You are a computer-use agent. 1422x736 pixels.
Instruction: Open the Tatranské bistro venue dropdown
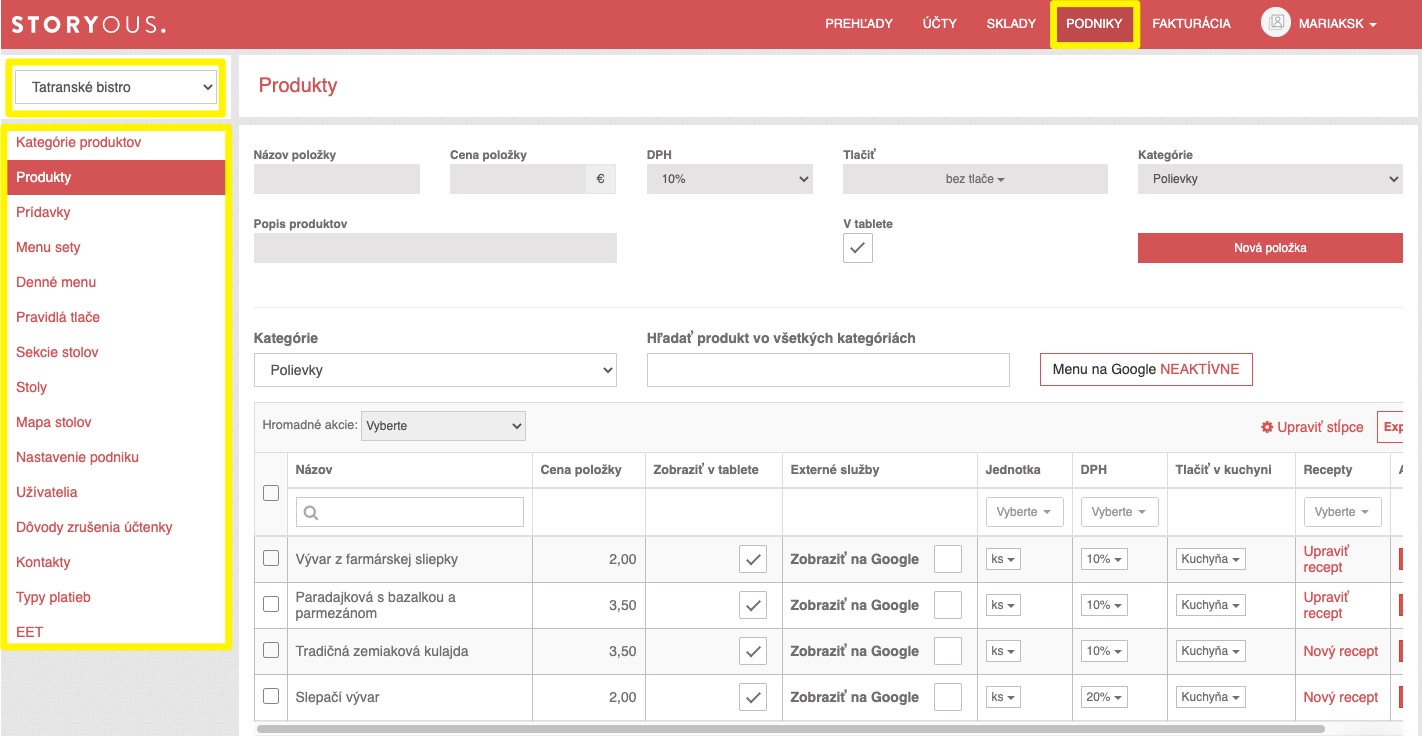pos(116,87)
